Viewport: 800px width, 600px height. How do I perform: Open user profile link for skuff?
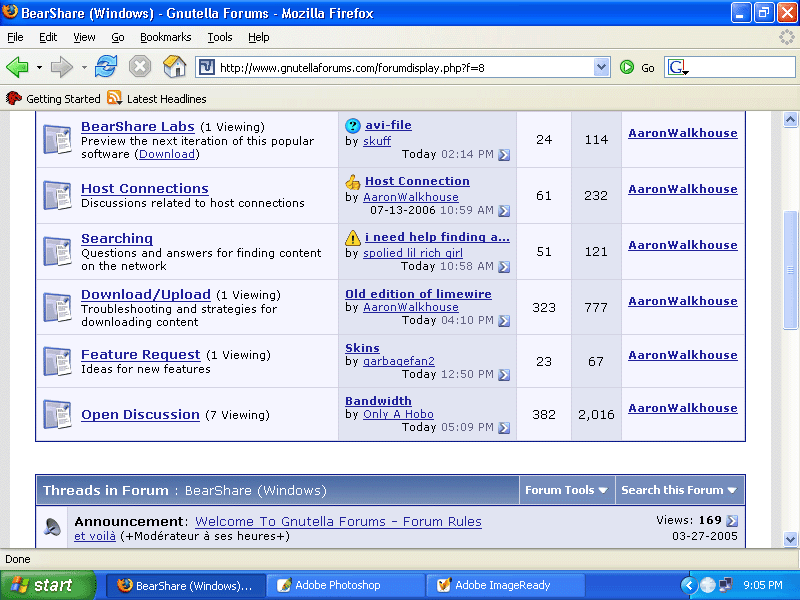point(377,141)
